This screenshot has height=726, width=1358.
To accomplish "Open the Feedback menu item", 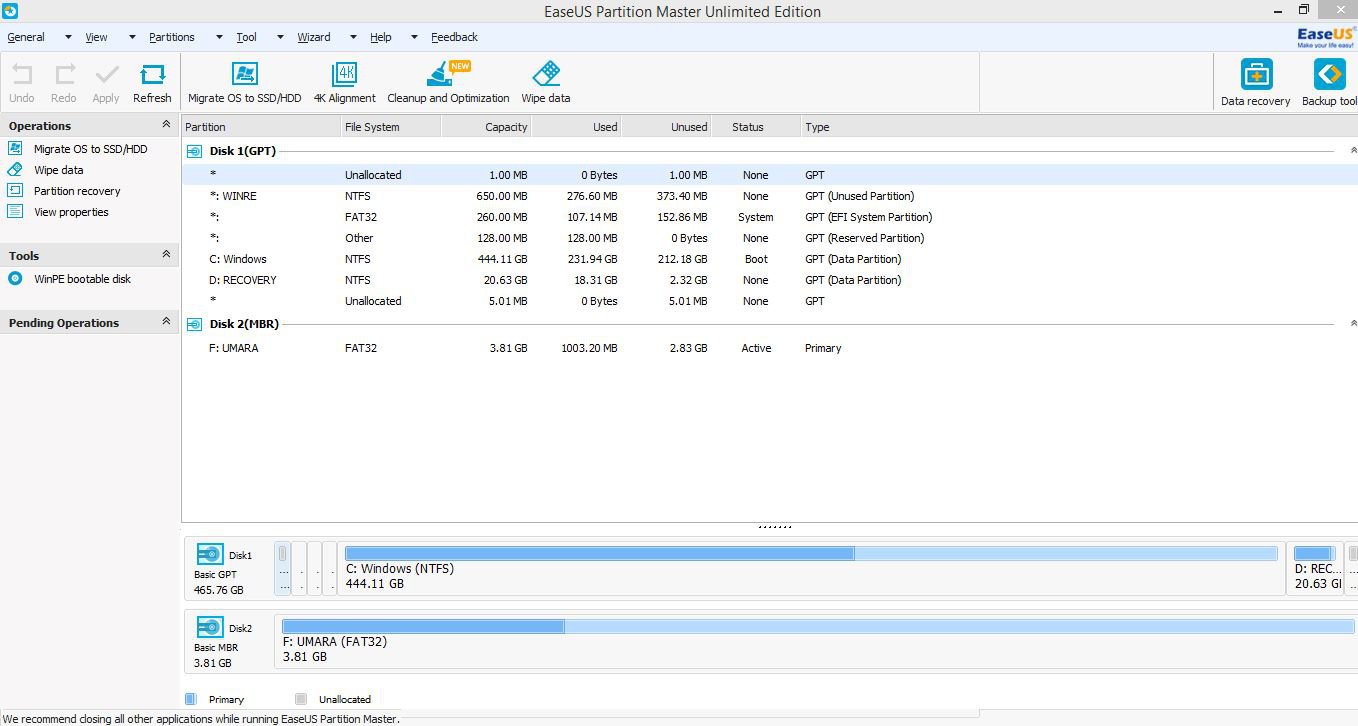I will 454,37.
